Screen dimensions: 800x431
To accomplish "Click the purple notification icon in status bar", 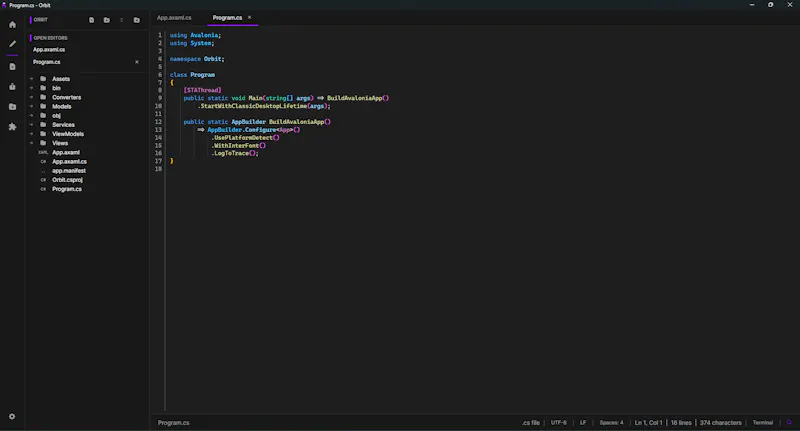I will coord(789,422).
